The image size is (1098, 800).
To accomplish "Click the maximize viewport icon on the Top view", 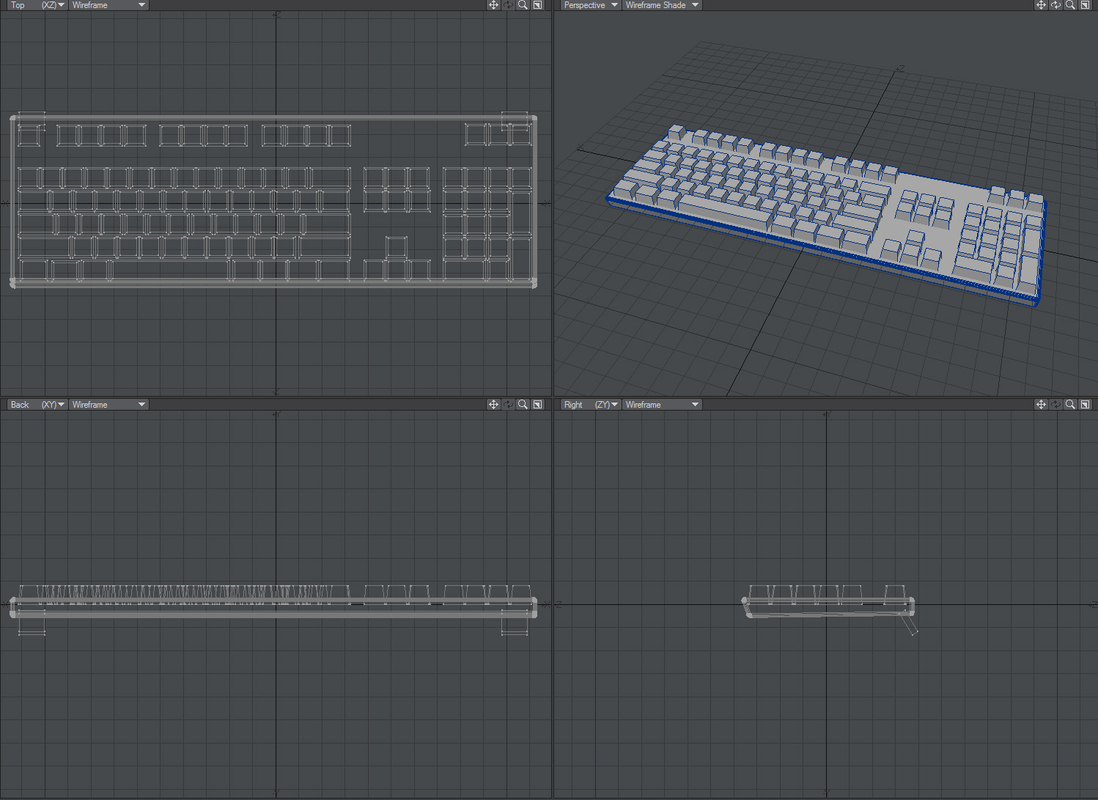I will coord(537,5).
